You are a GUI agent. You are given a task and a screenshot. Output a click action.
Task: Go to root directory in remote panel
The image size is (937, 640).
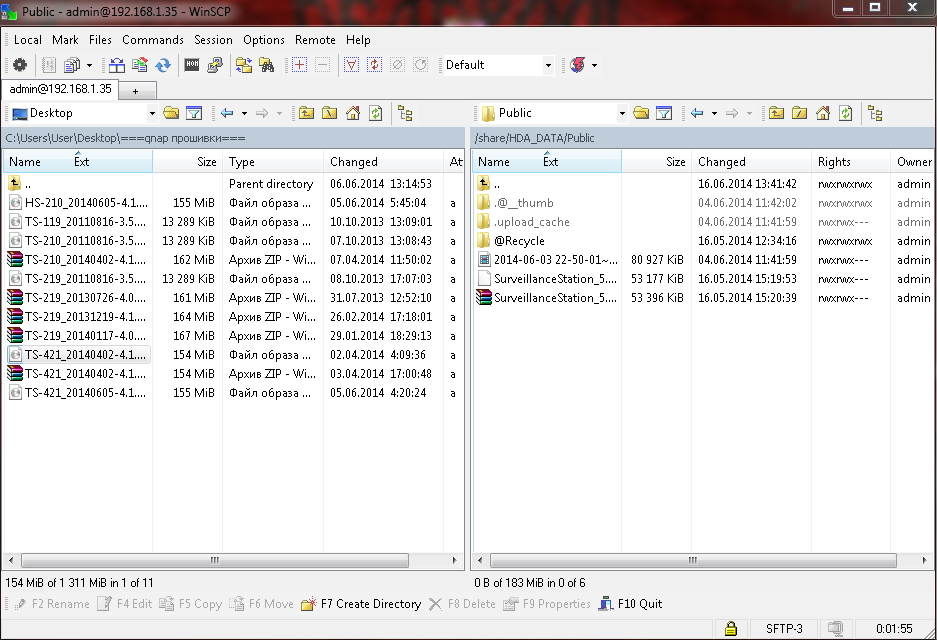(x=799, y=113)
